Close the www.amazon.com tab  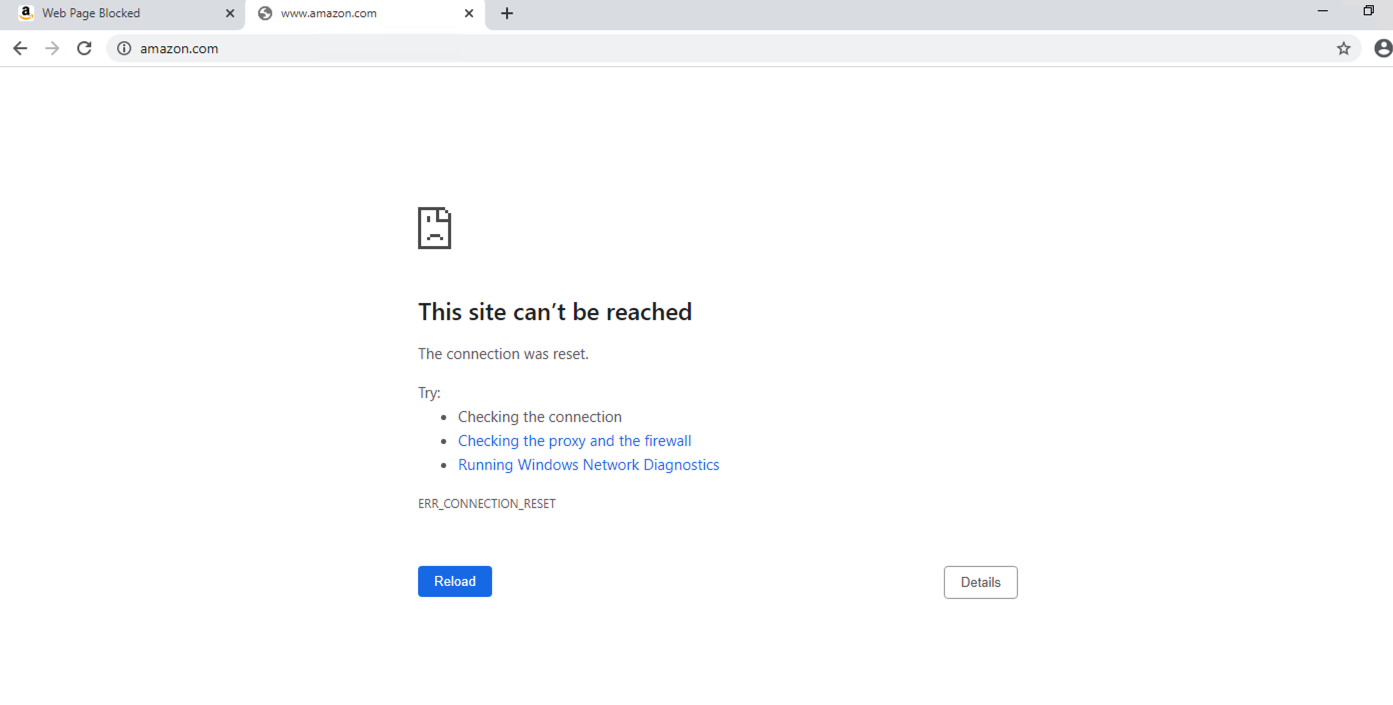click(x=469, y=14)
